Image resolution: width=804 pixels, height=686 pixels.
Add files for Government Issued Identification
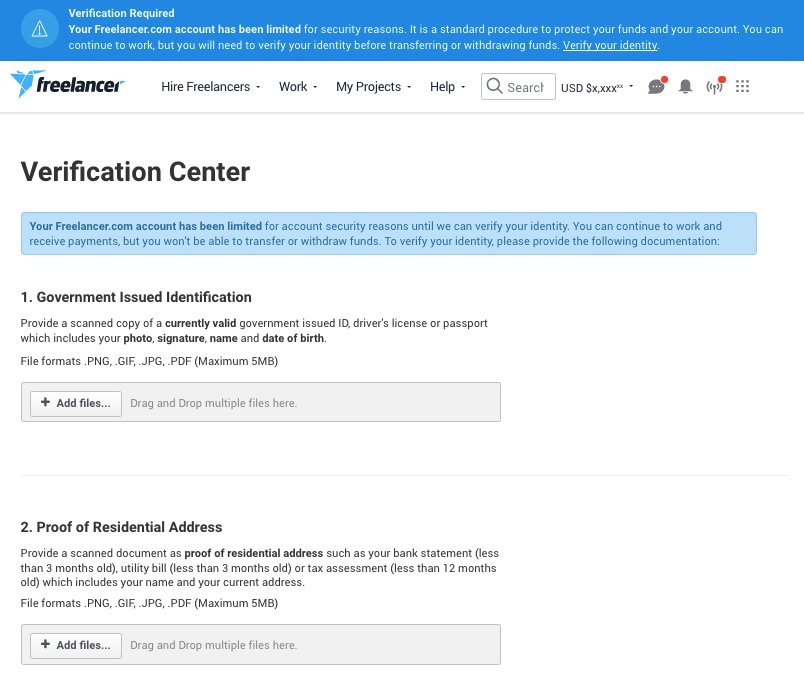[76, 403]
